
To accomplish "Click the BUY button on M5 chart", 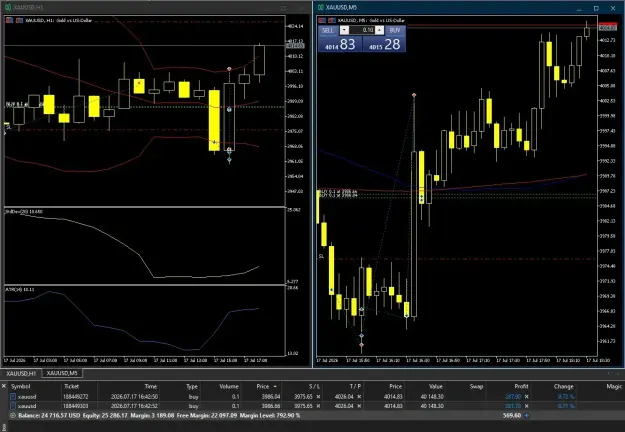I will (x=395, y=30).
